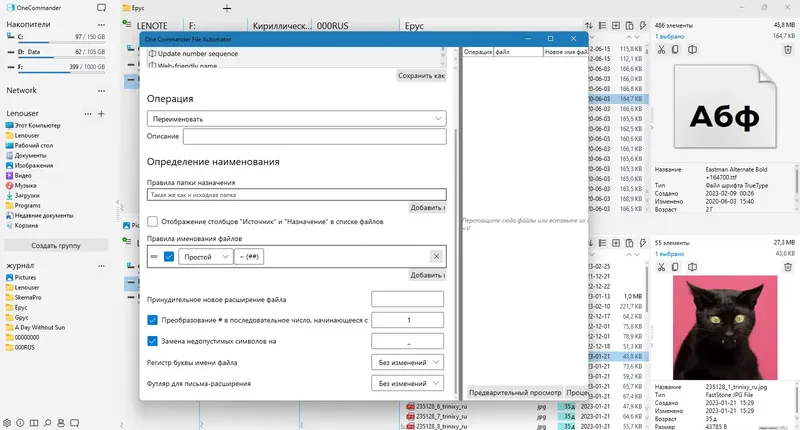
Task: Uncheck Замена недопустимых символов на
Action: pyautogui.click(x=152, y=341)
